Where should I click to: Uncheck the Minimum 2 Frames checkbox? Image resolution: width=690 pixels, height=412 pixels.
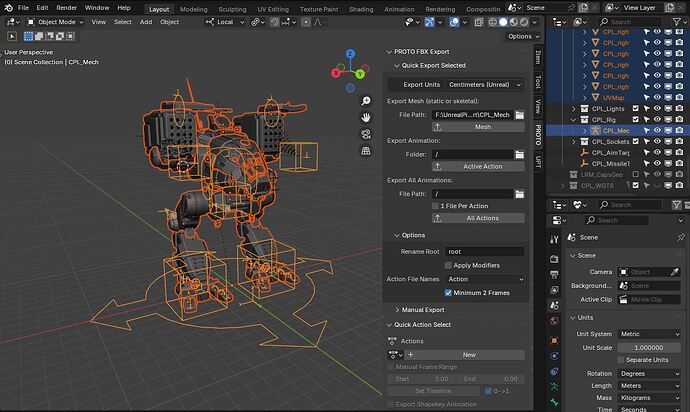(x=448, y=293)
